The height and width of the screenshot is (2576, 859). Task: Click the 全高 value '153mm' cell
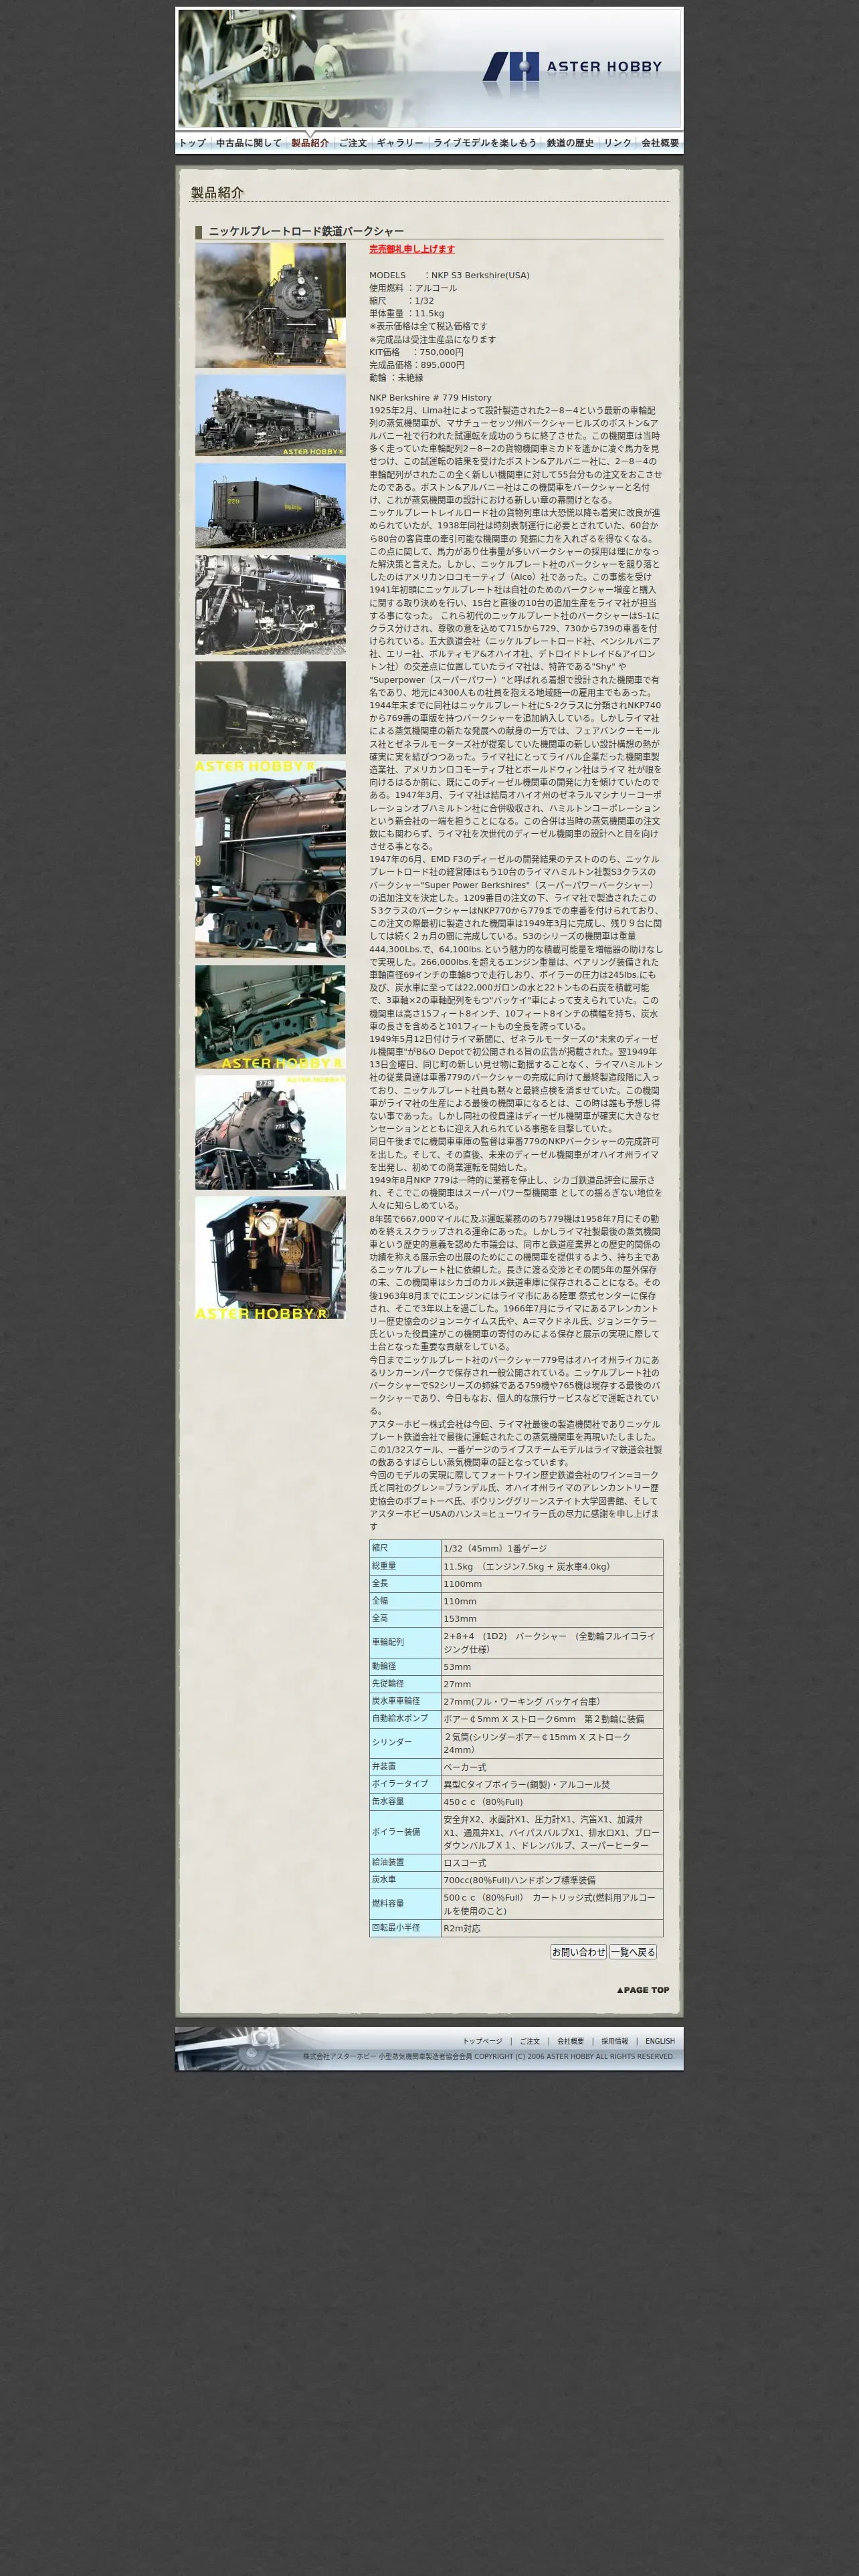point(552,1618)
